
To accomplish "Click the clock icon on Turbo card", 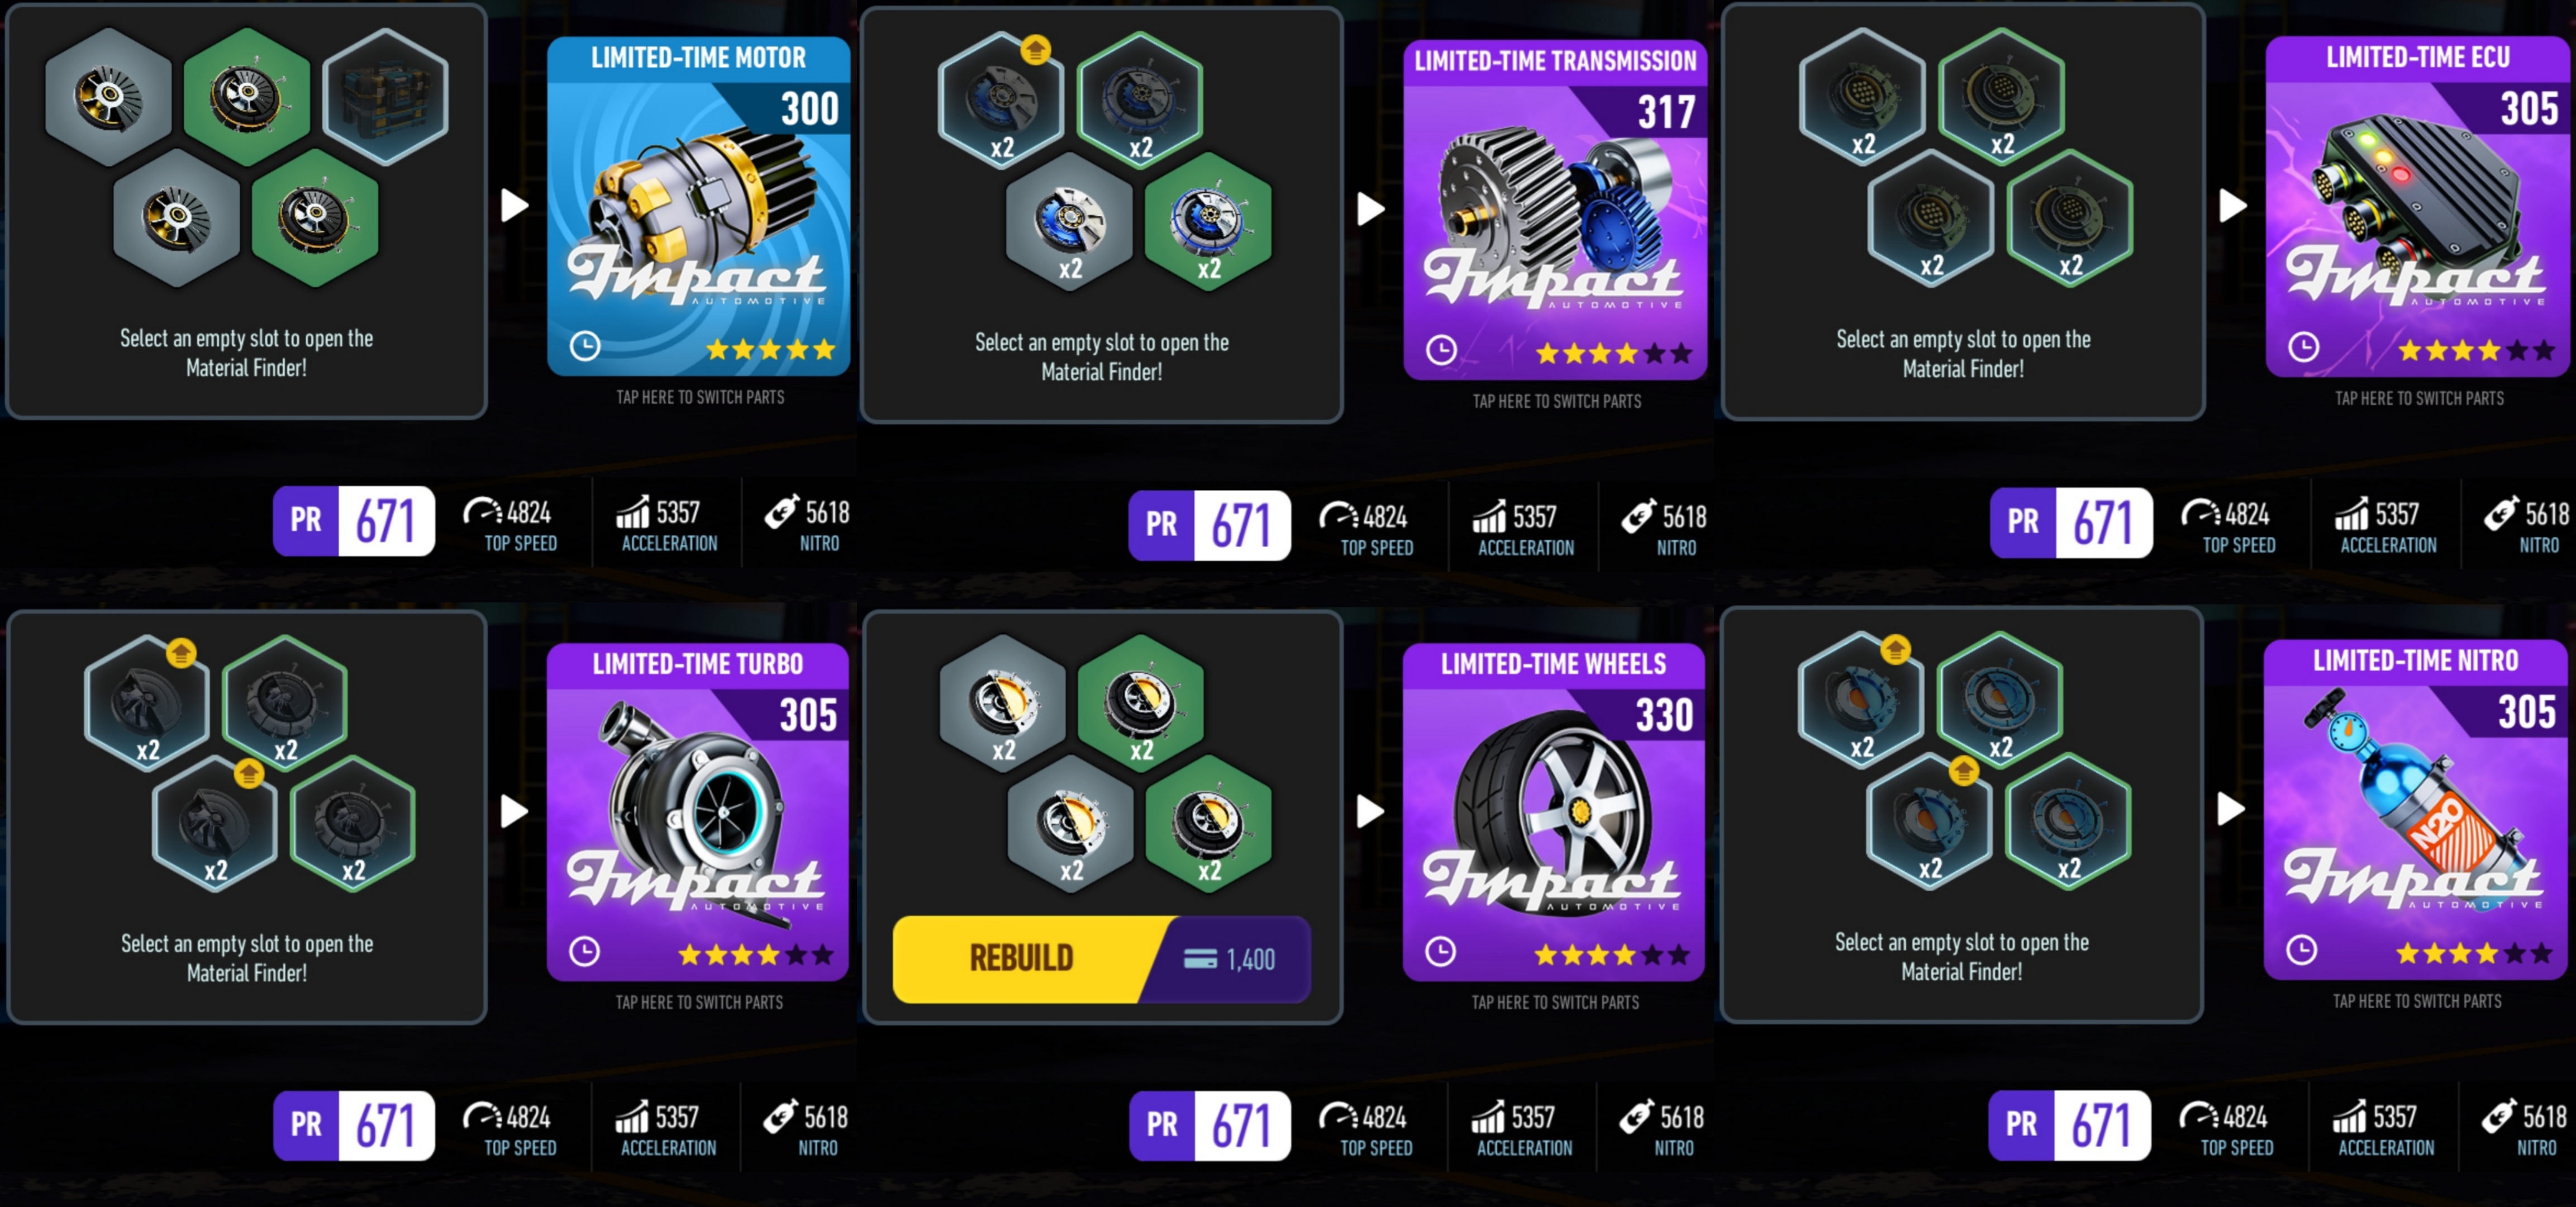I will tap(584, 951).
